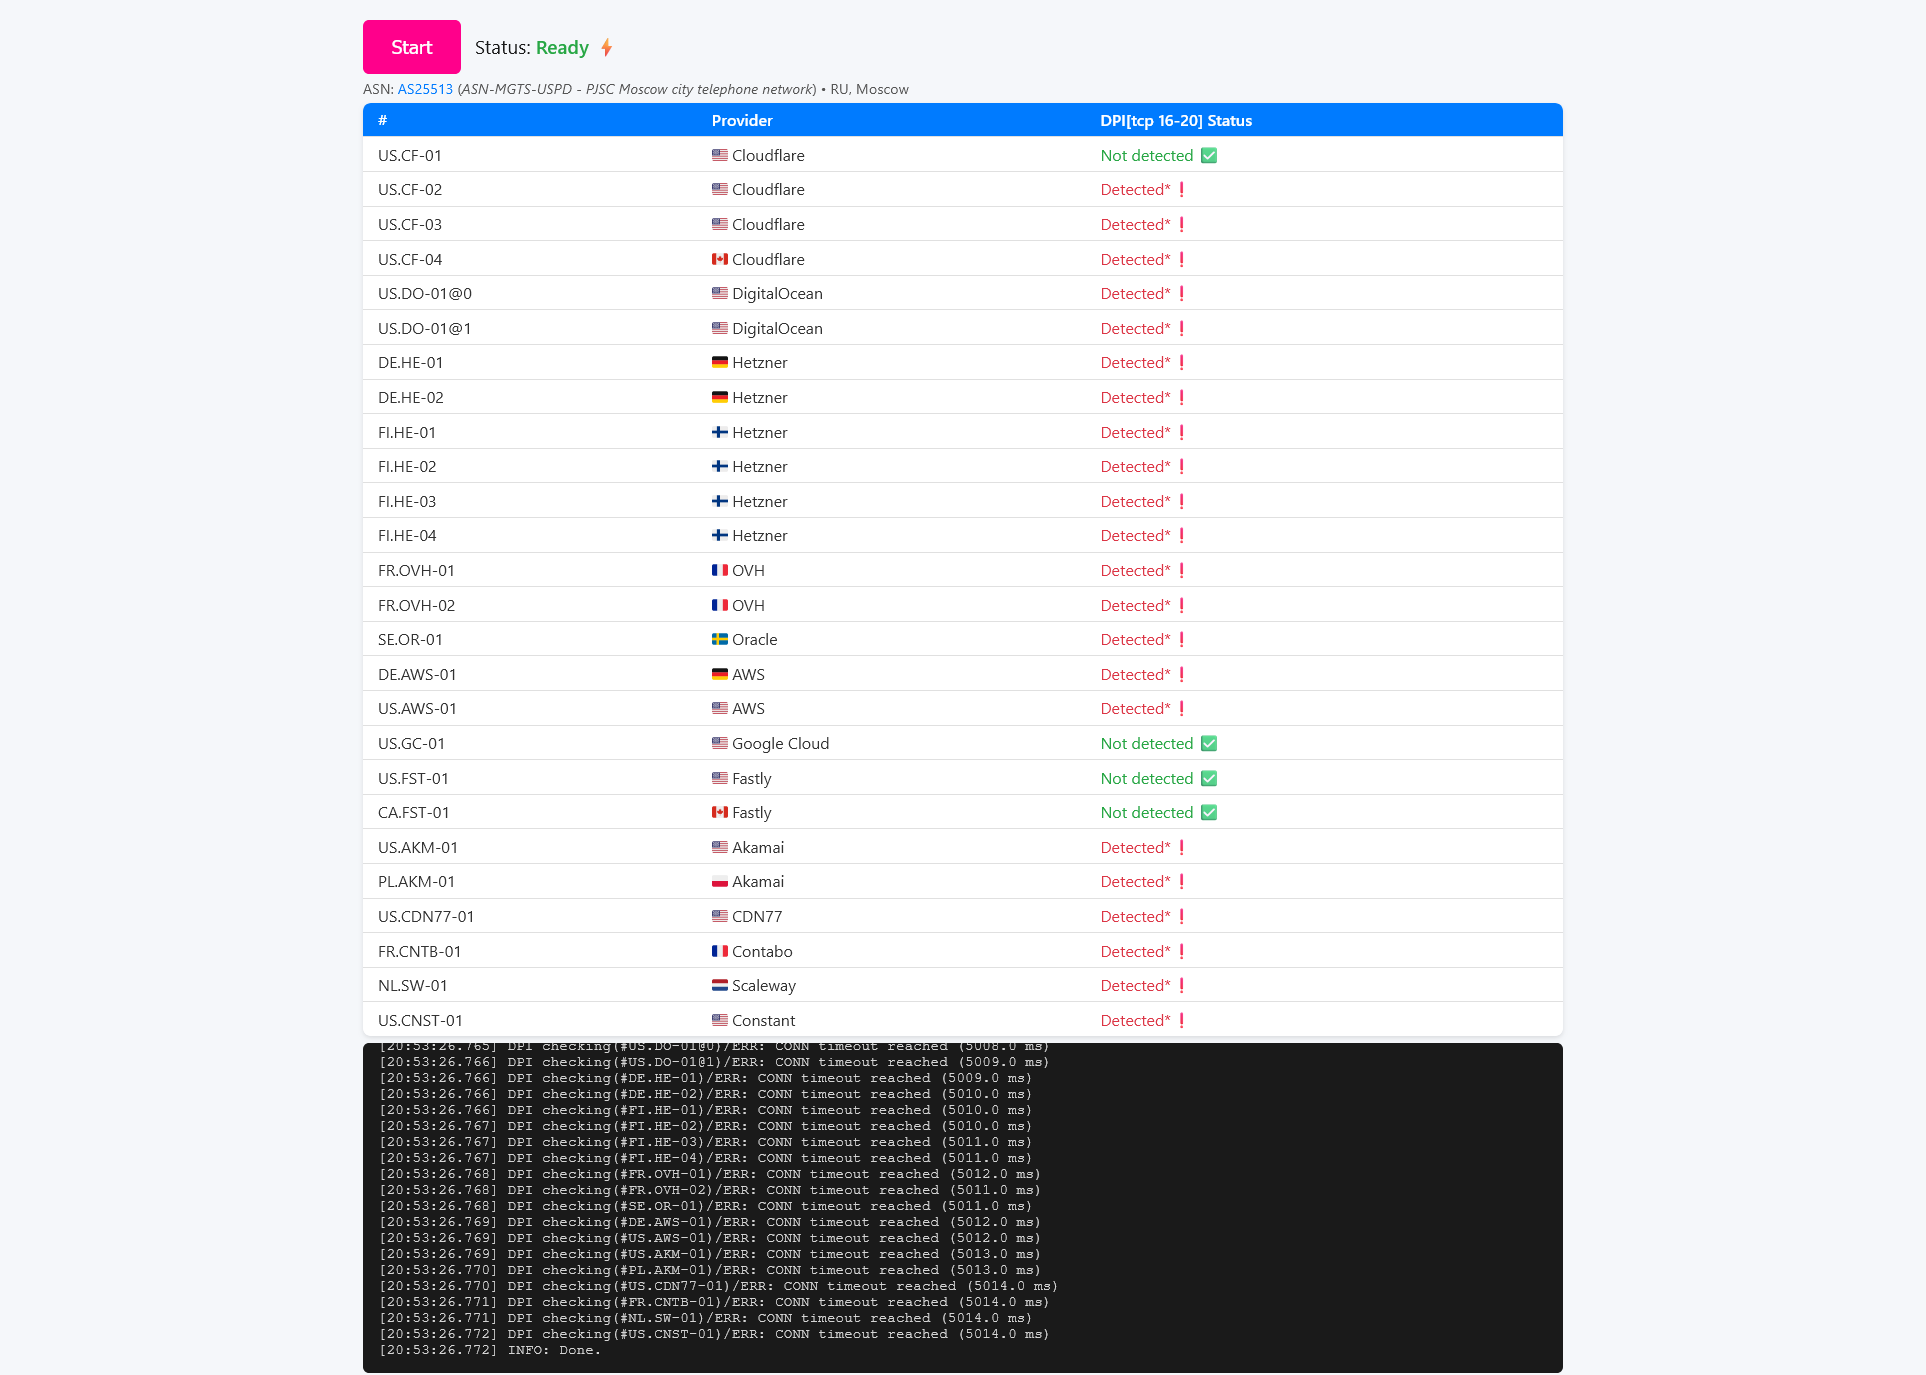This screenshot has width=1926, height=1375.
Task: Click the green checkmark in CA.FST-01 row
Action: (1208, 812)
